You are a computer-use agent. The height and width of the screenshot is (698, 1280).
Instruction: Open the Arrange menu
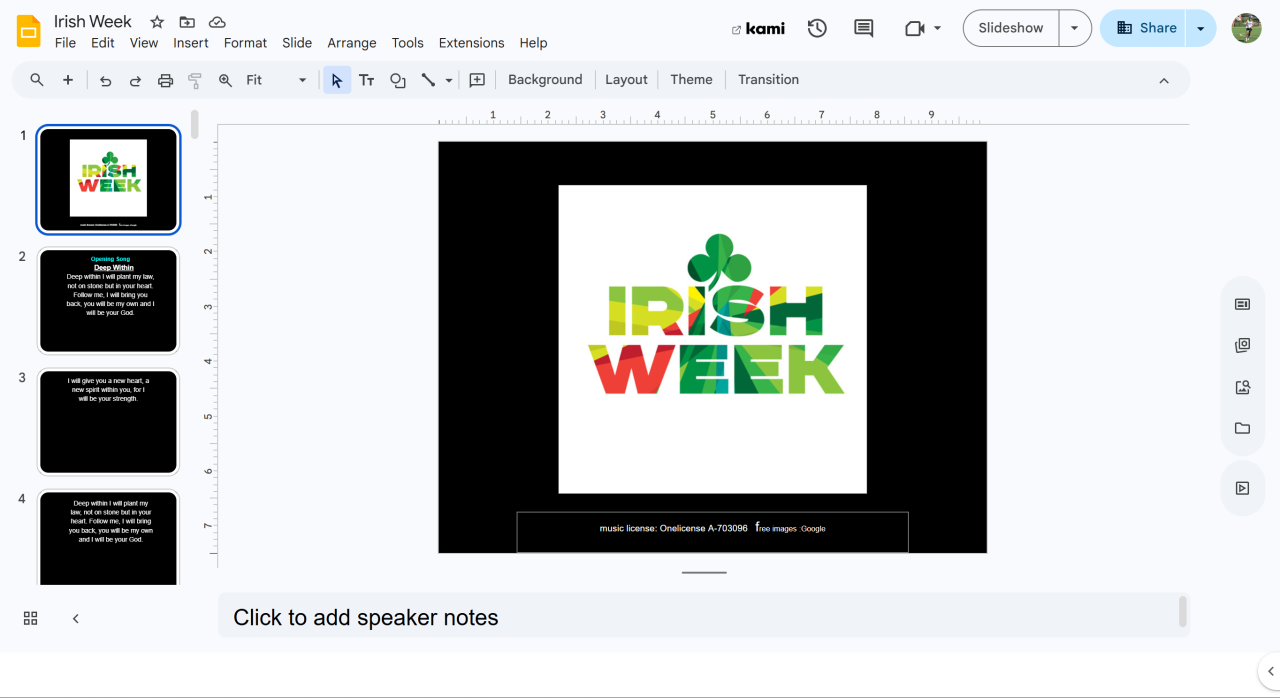tap(352, 43)
